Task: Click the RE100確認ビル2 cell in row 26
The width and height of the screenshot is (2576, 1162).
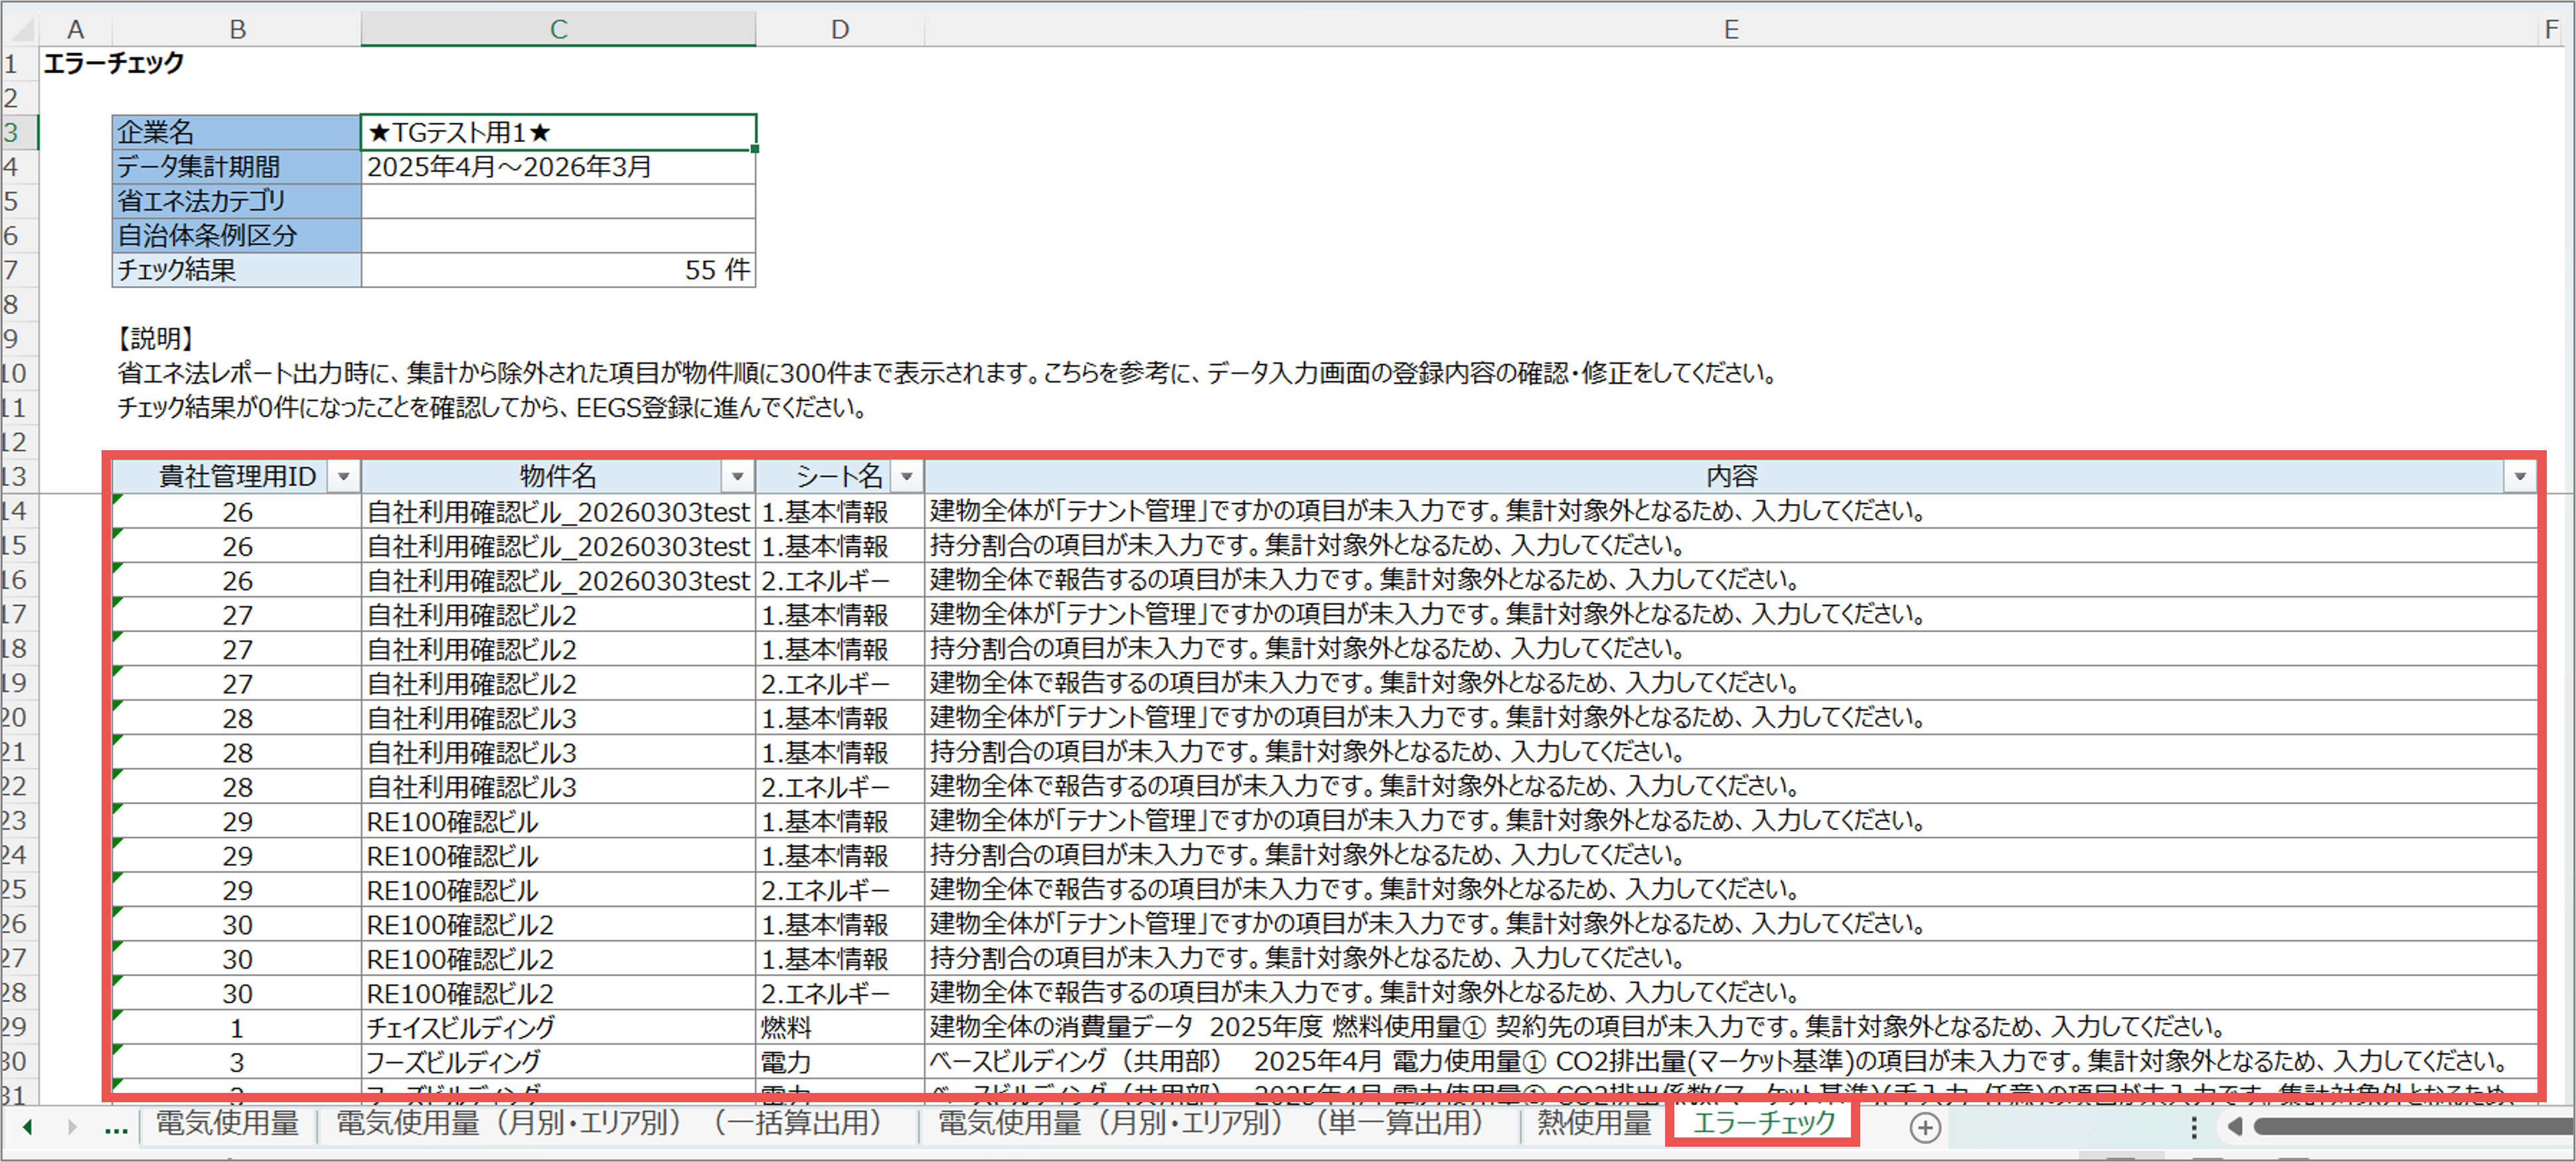Action: tap(558, 924)
